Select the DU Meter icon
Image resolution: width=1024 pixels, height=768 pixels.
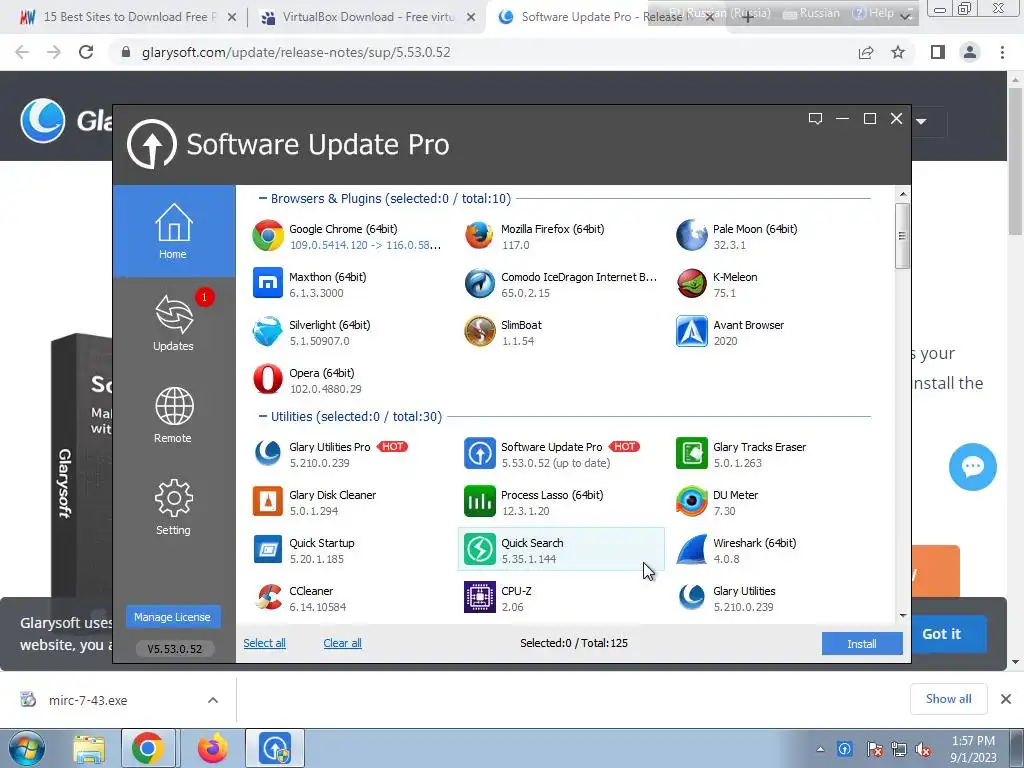point(692,502)
